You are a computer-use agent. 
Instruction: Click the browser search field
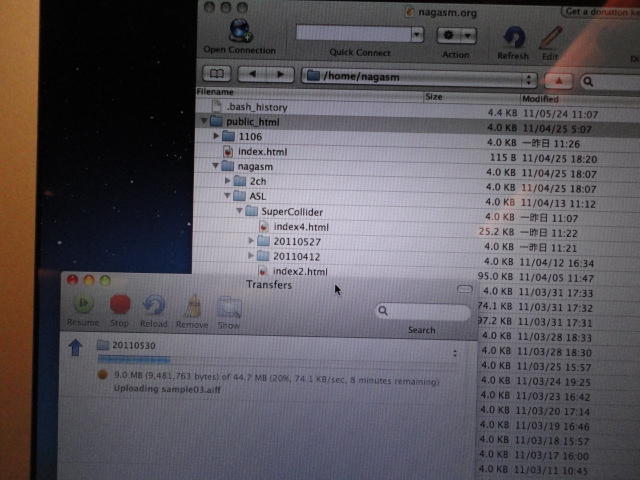(610, 82)
